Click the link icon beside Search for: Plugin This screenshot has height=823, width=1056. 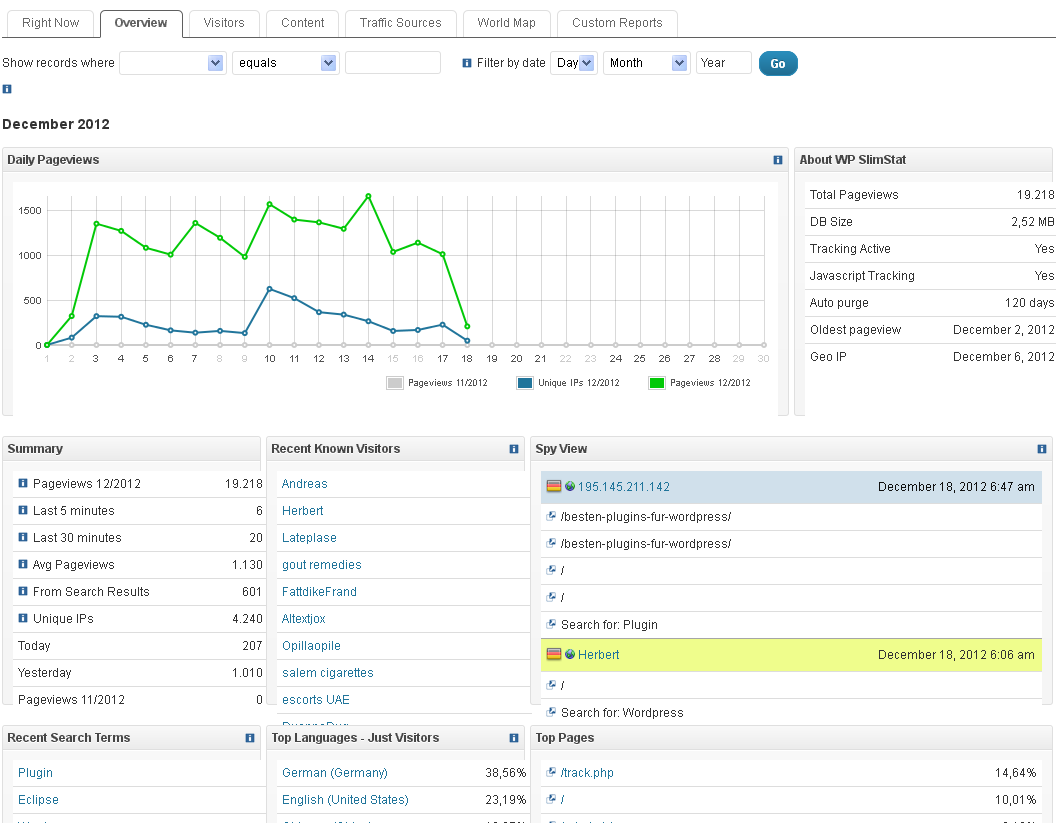coord(551,624)
